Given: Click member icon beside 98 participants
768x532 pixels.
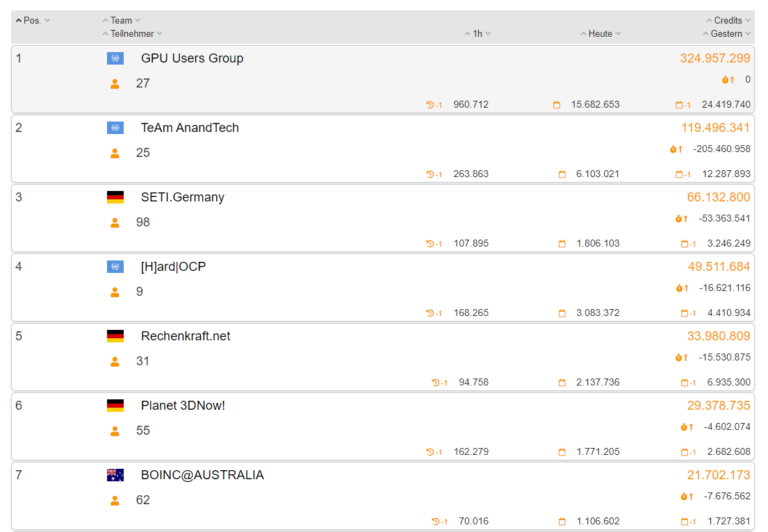Looking at the screenshot, I should [x=115, y=223].
